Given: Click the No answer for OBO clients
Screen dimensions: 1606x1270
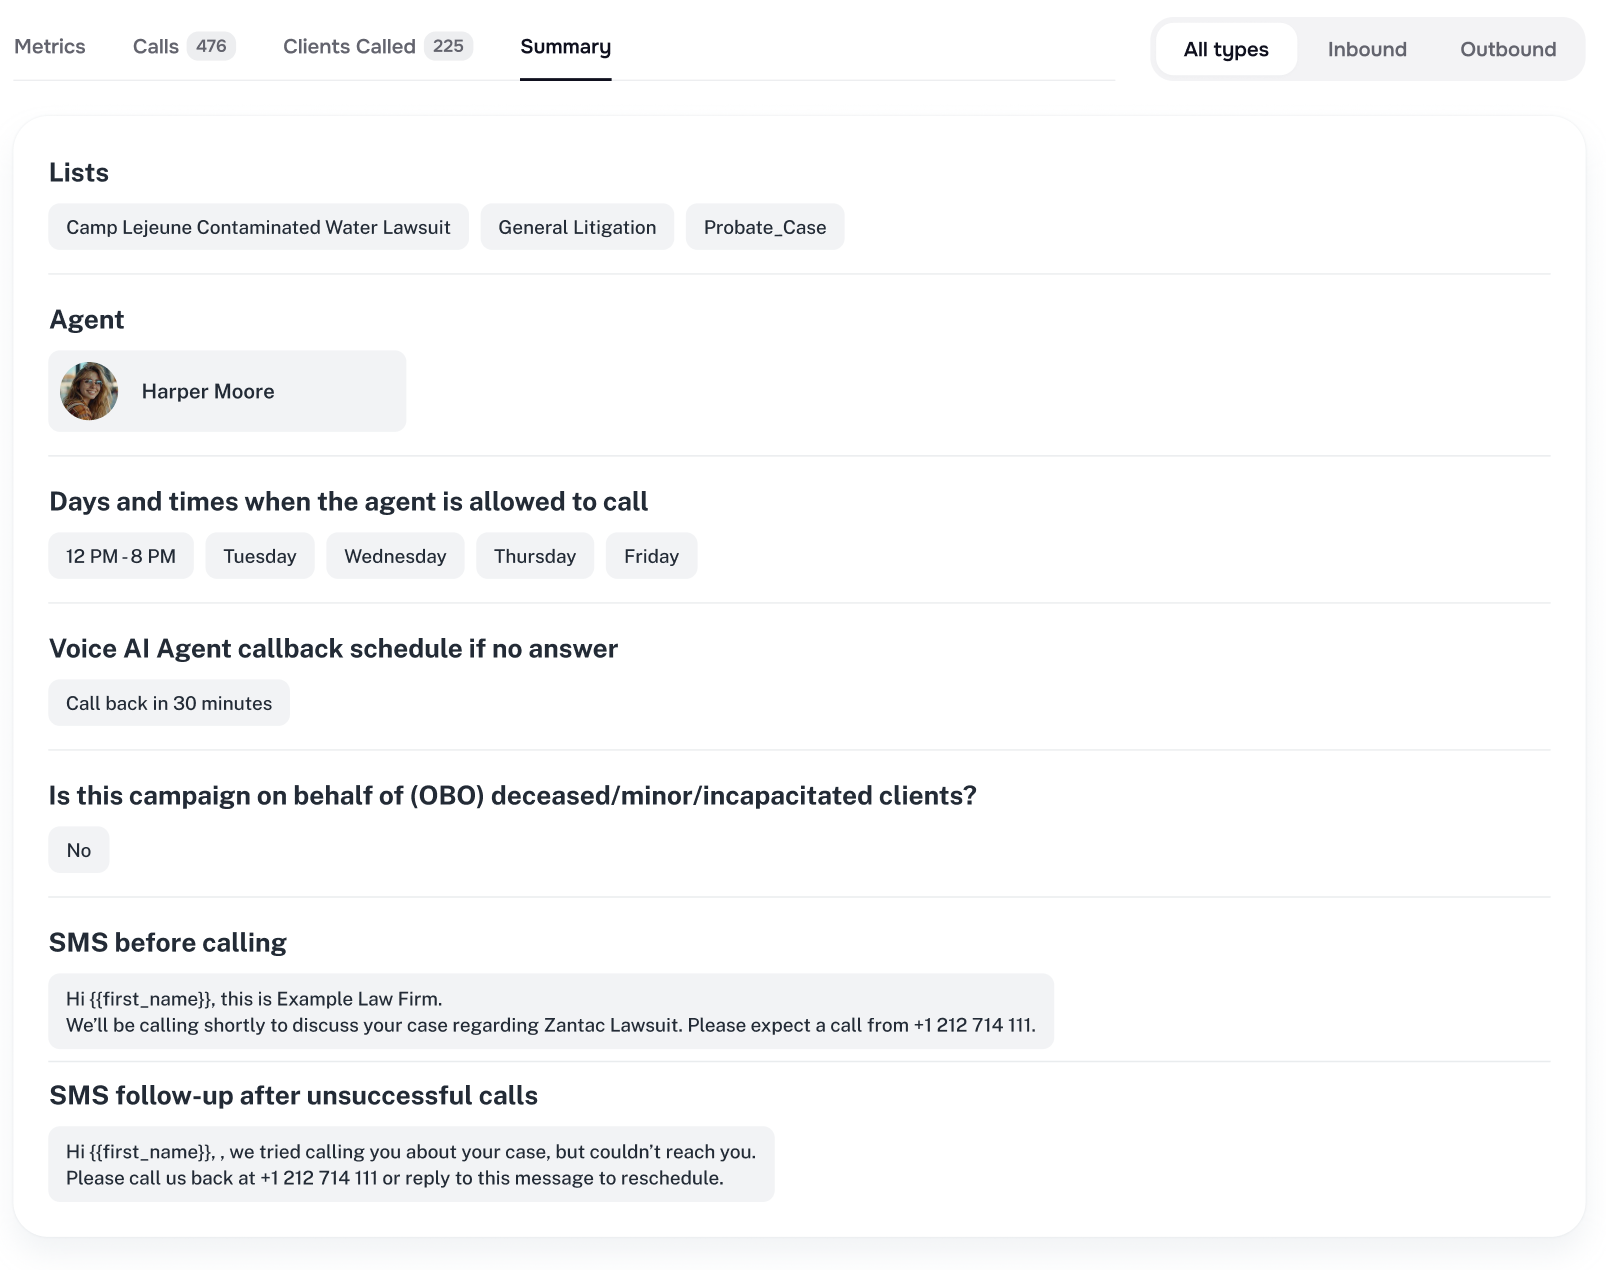Looking at the screenshot, I should coord(78,849).
